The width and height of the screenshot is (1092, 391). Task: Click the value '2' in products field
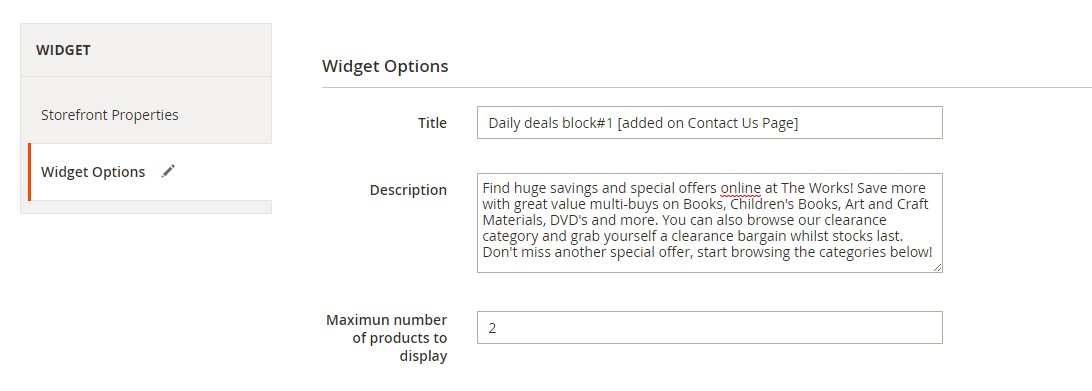492,328
